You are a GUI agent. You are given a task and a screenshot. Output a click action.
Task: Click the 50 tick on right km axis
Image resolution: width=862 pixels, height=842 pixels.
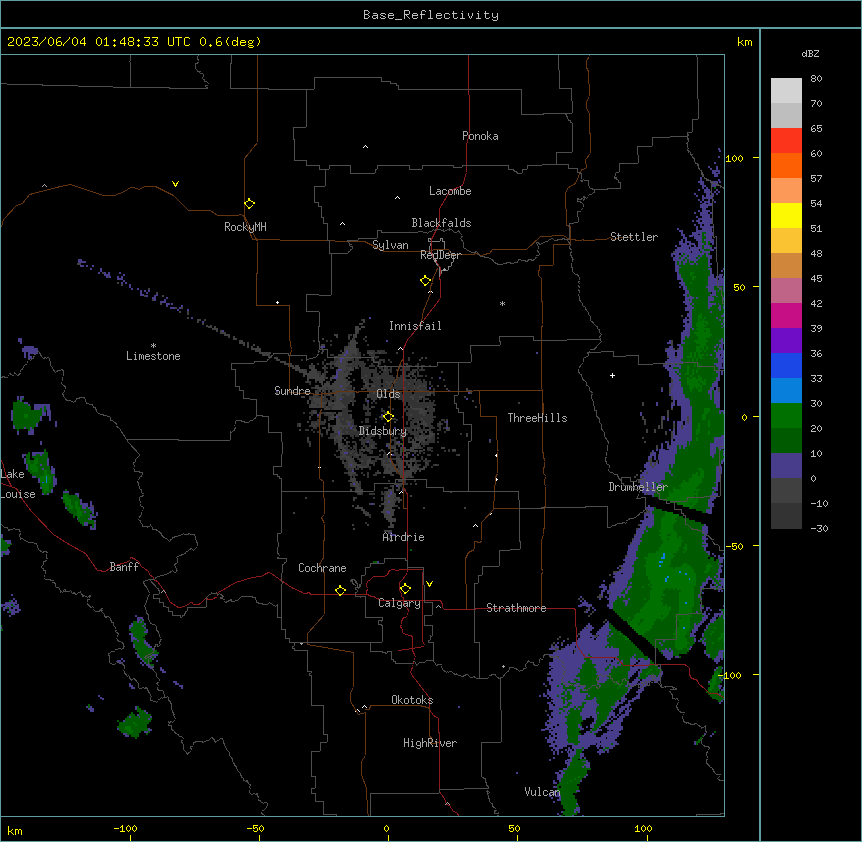(739, 287)
